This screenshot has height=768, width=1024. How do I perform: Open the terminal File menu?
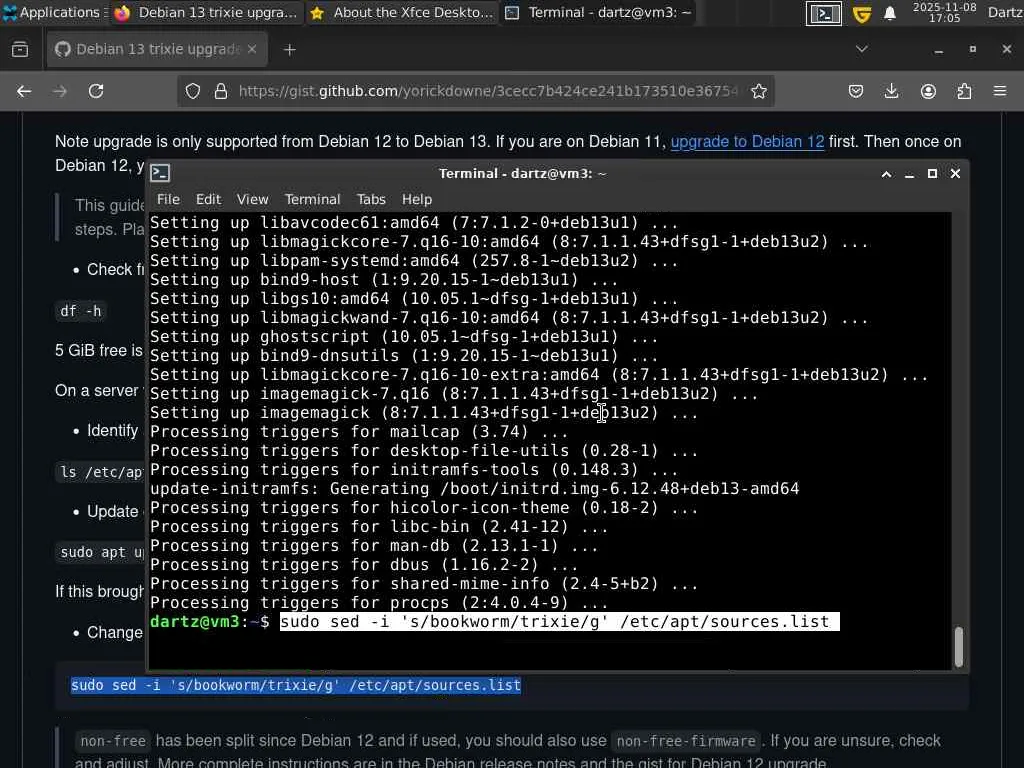168,199
